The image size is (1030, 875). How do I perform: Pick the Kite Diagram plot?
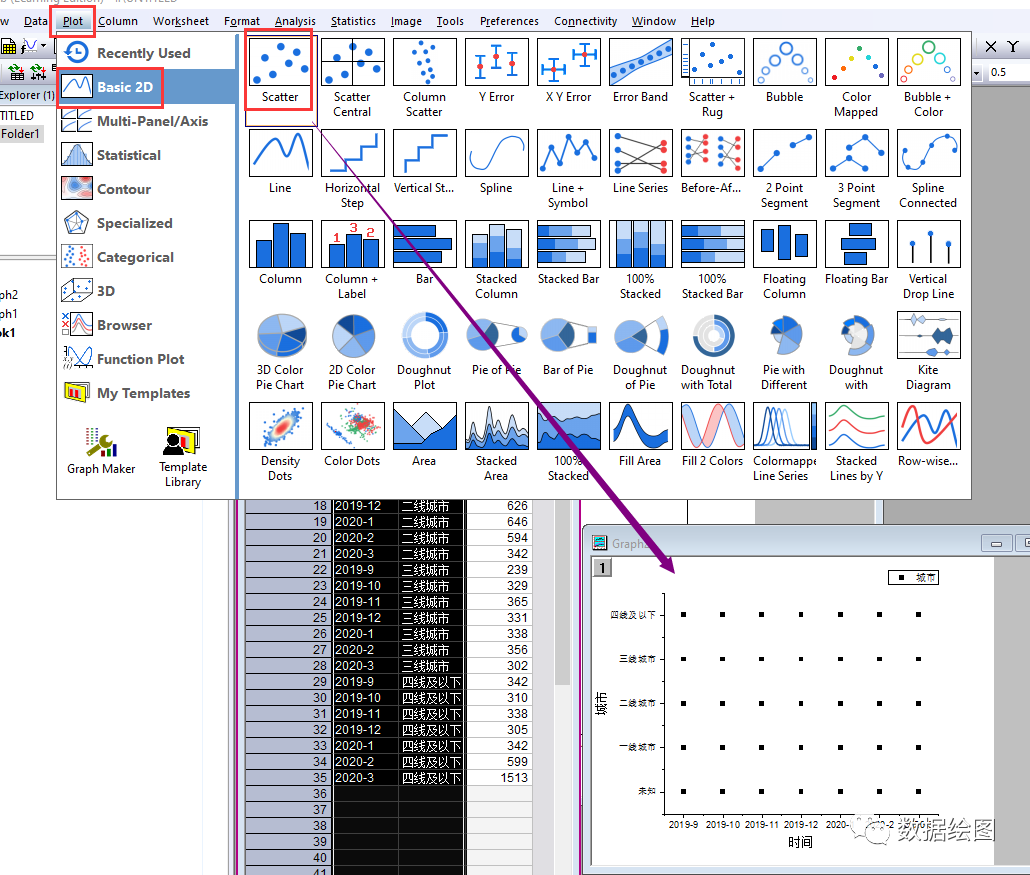pos(929,351)
